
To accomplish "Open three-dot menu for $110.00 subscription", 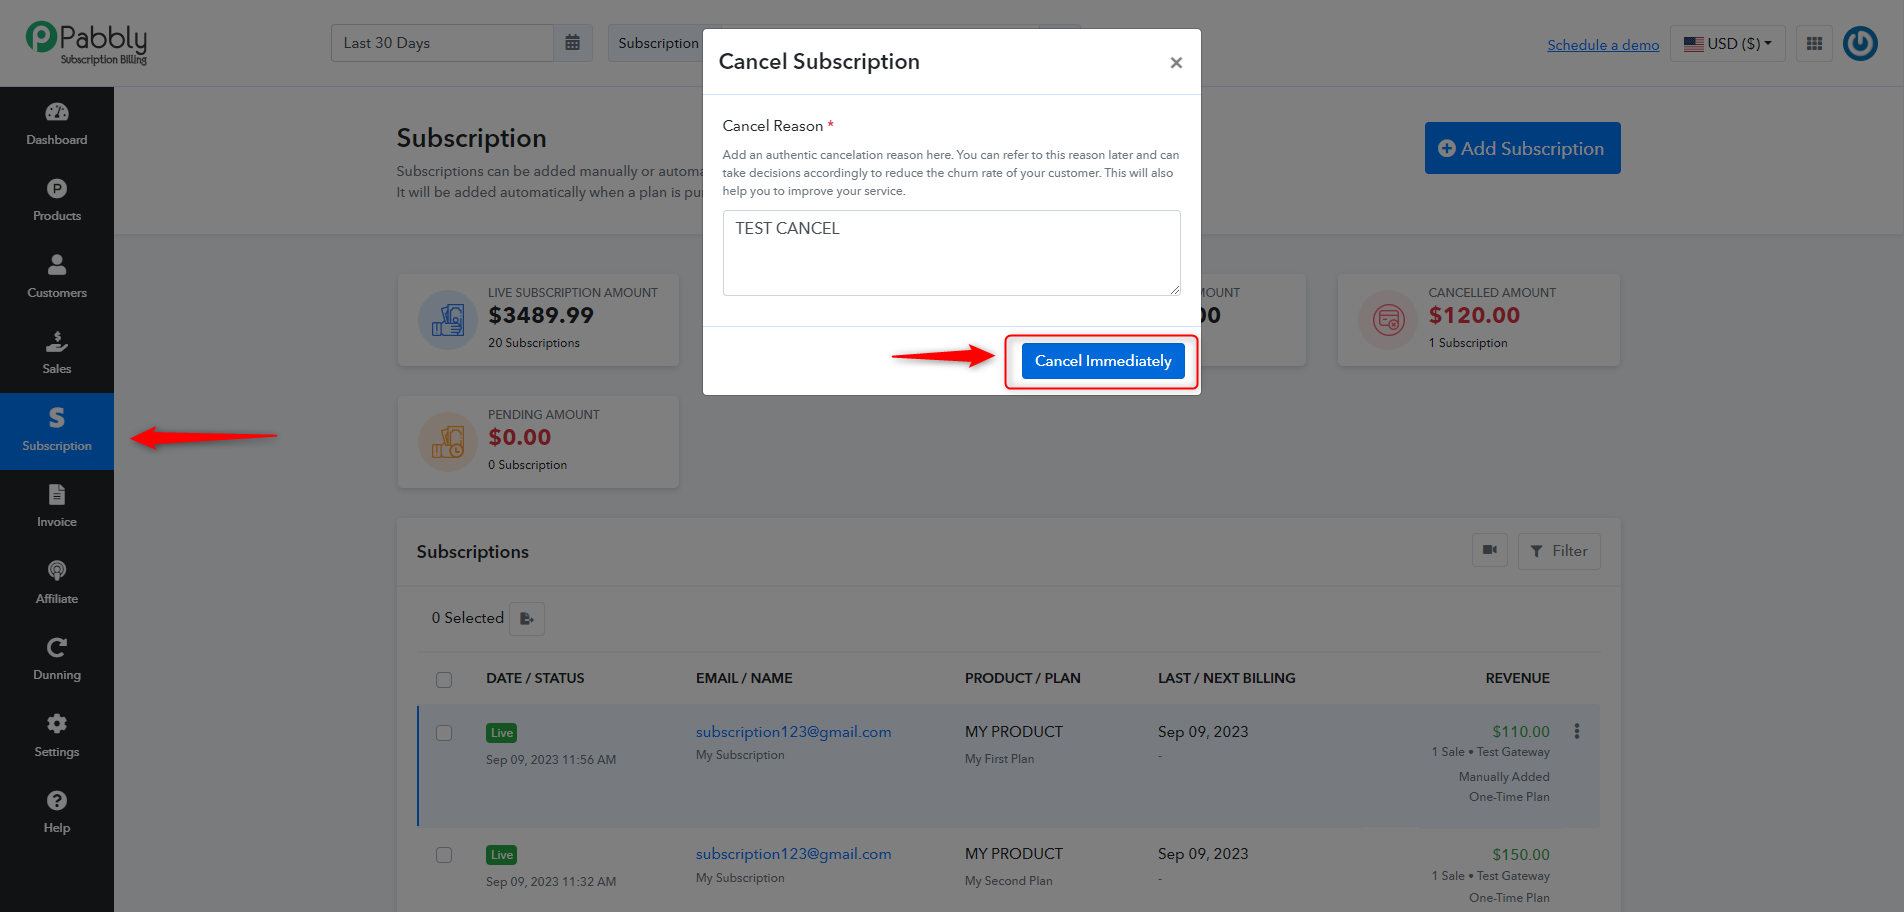I will click(1577, 731).
